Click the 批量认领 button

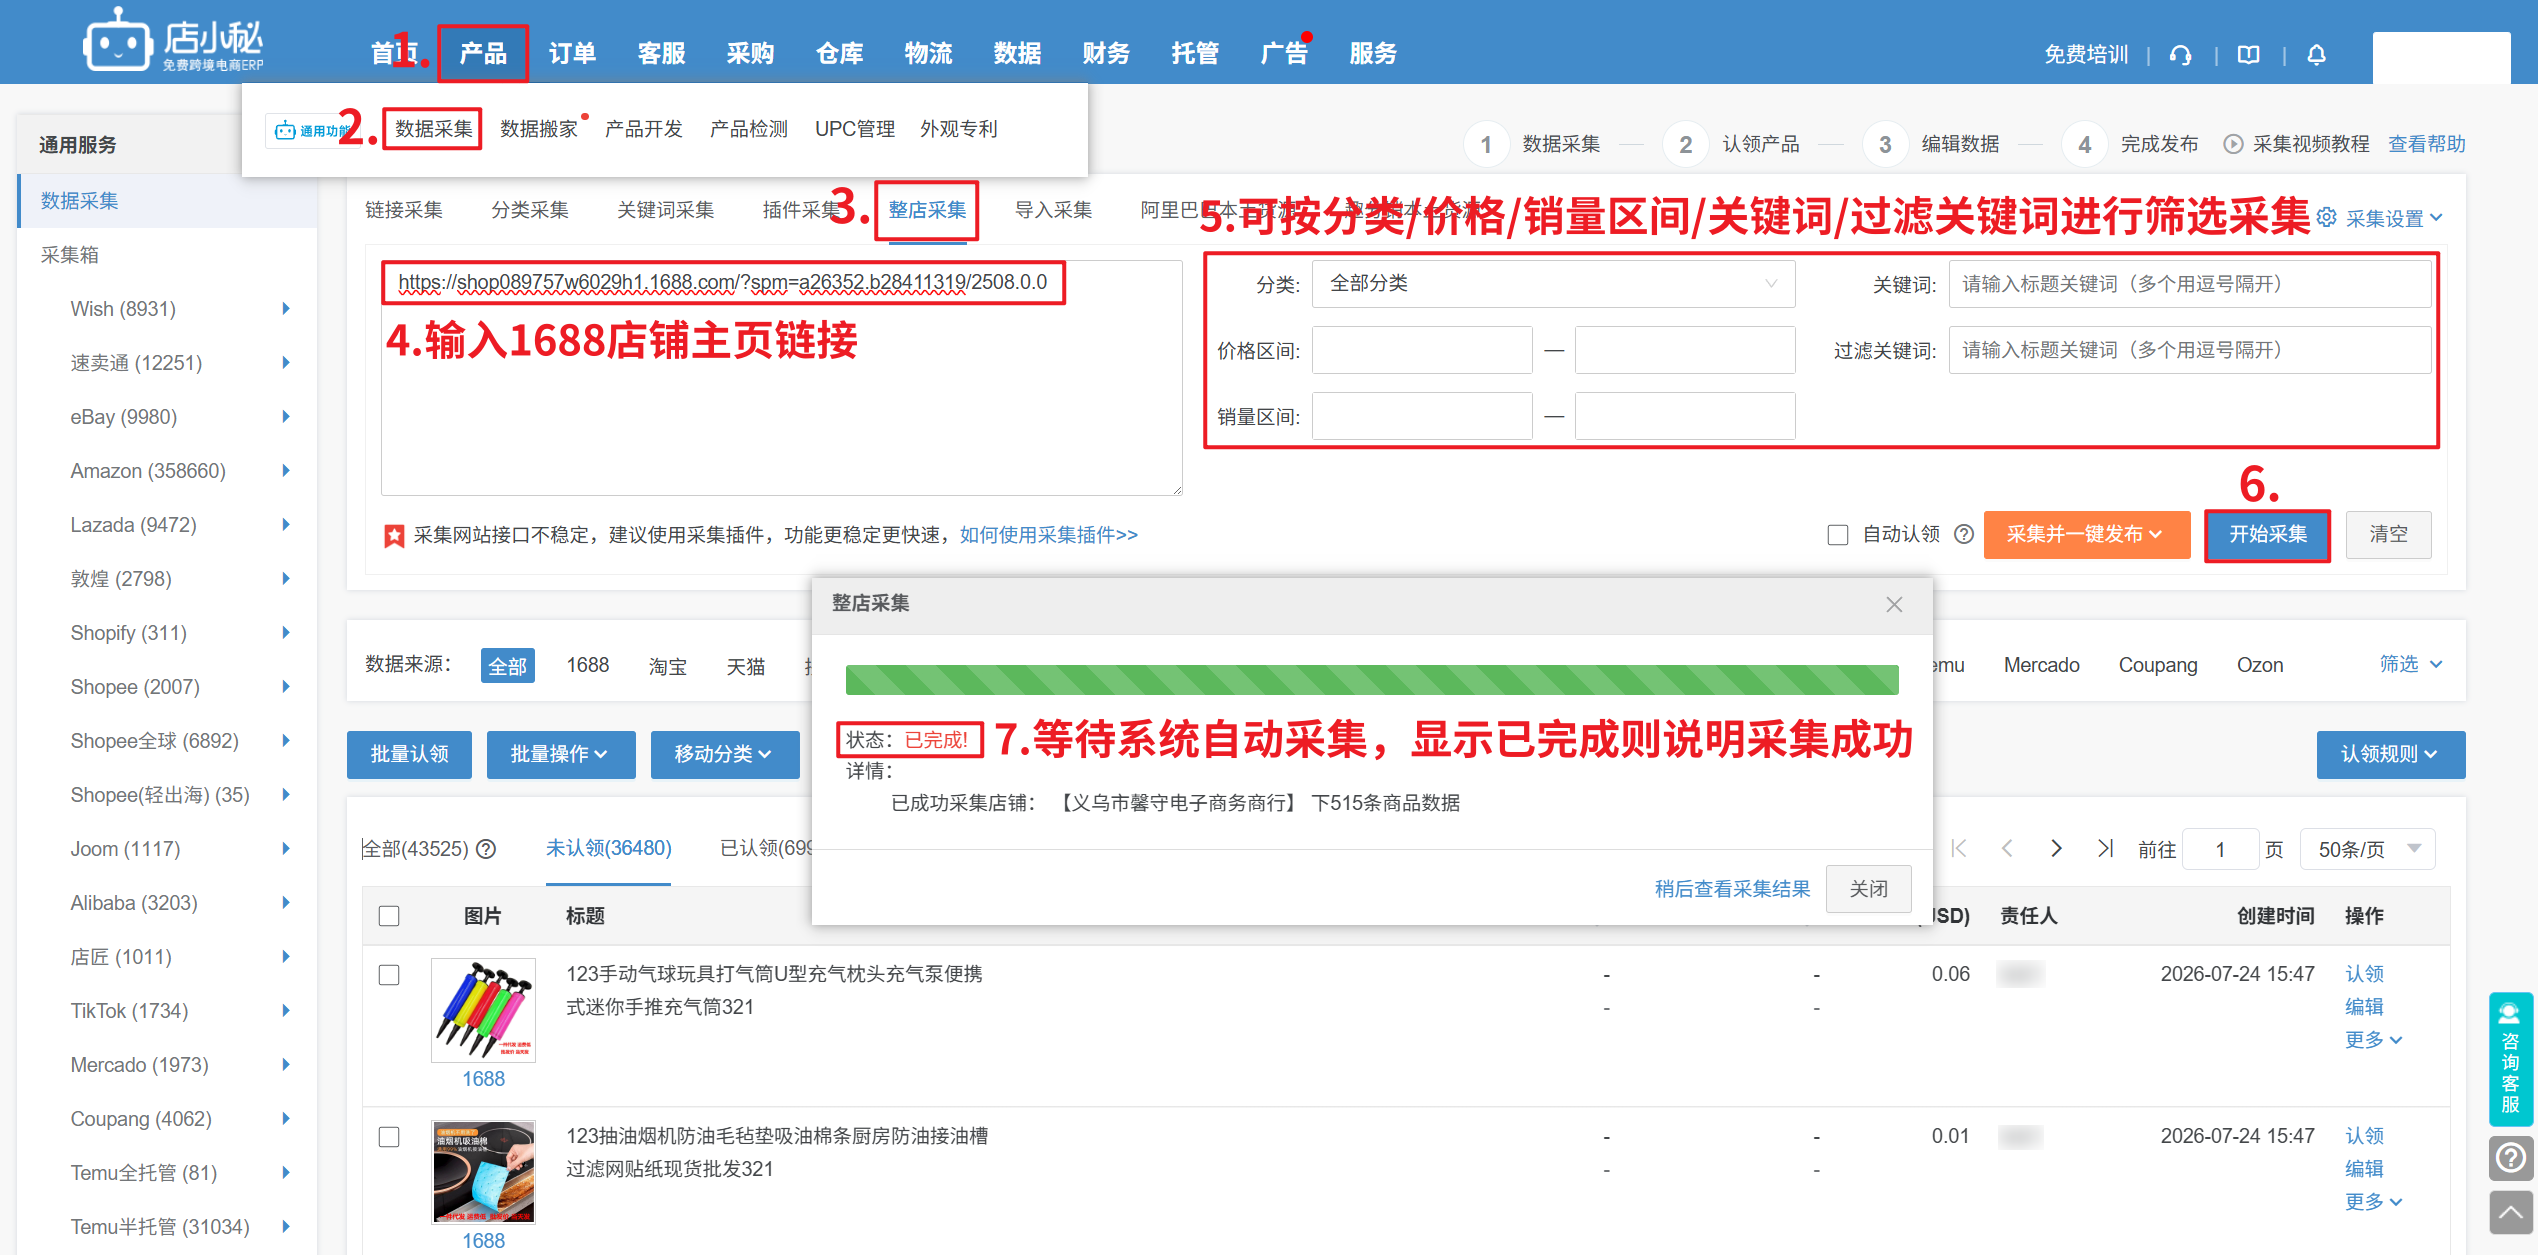click(409, 754)
